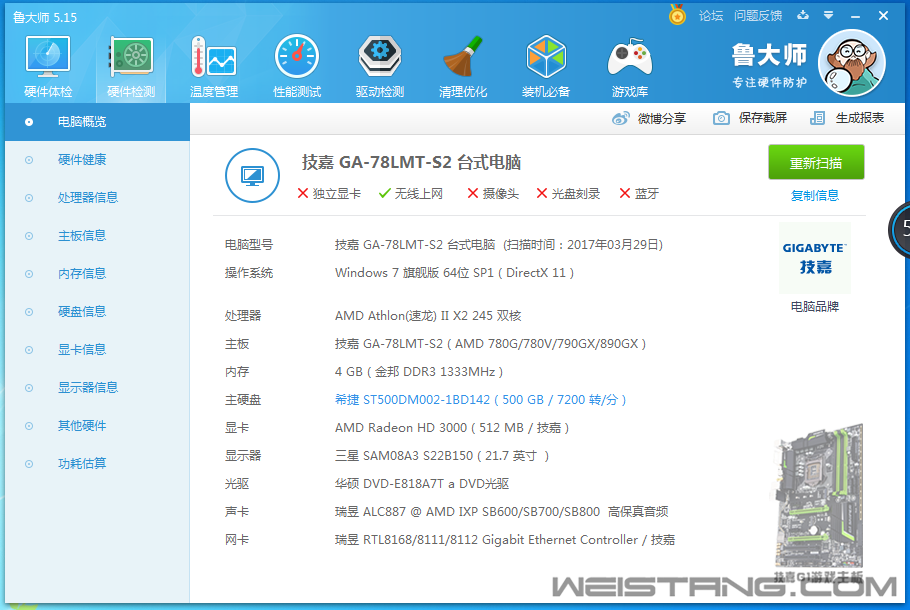
Task: Open the 论坛 forum link
Action: [x=711, y=16]
